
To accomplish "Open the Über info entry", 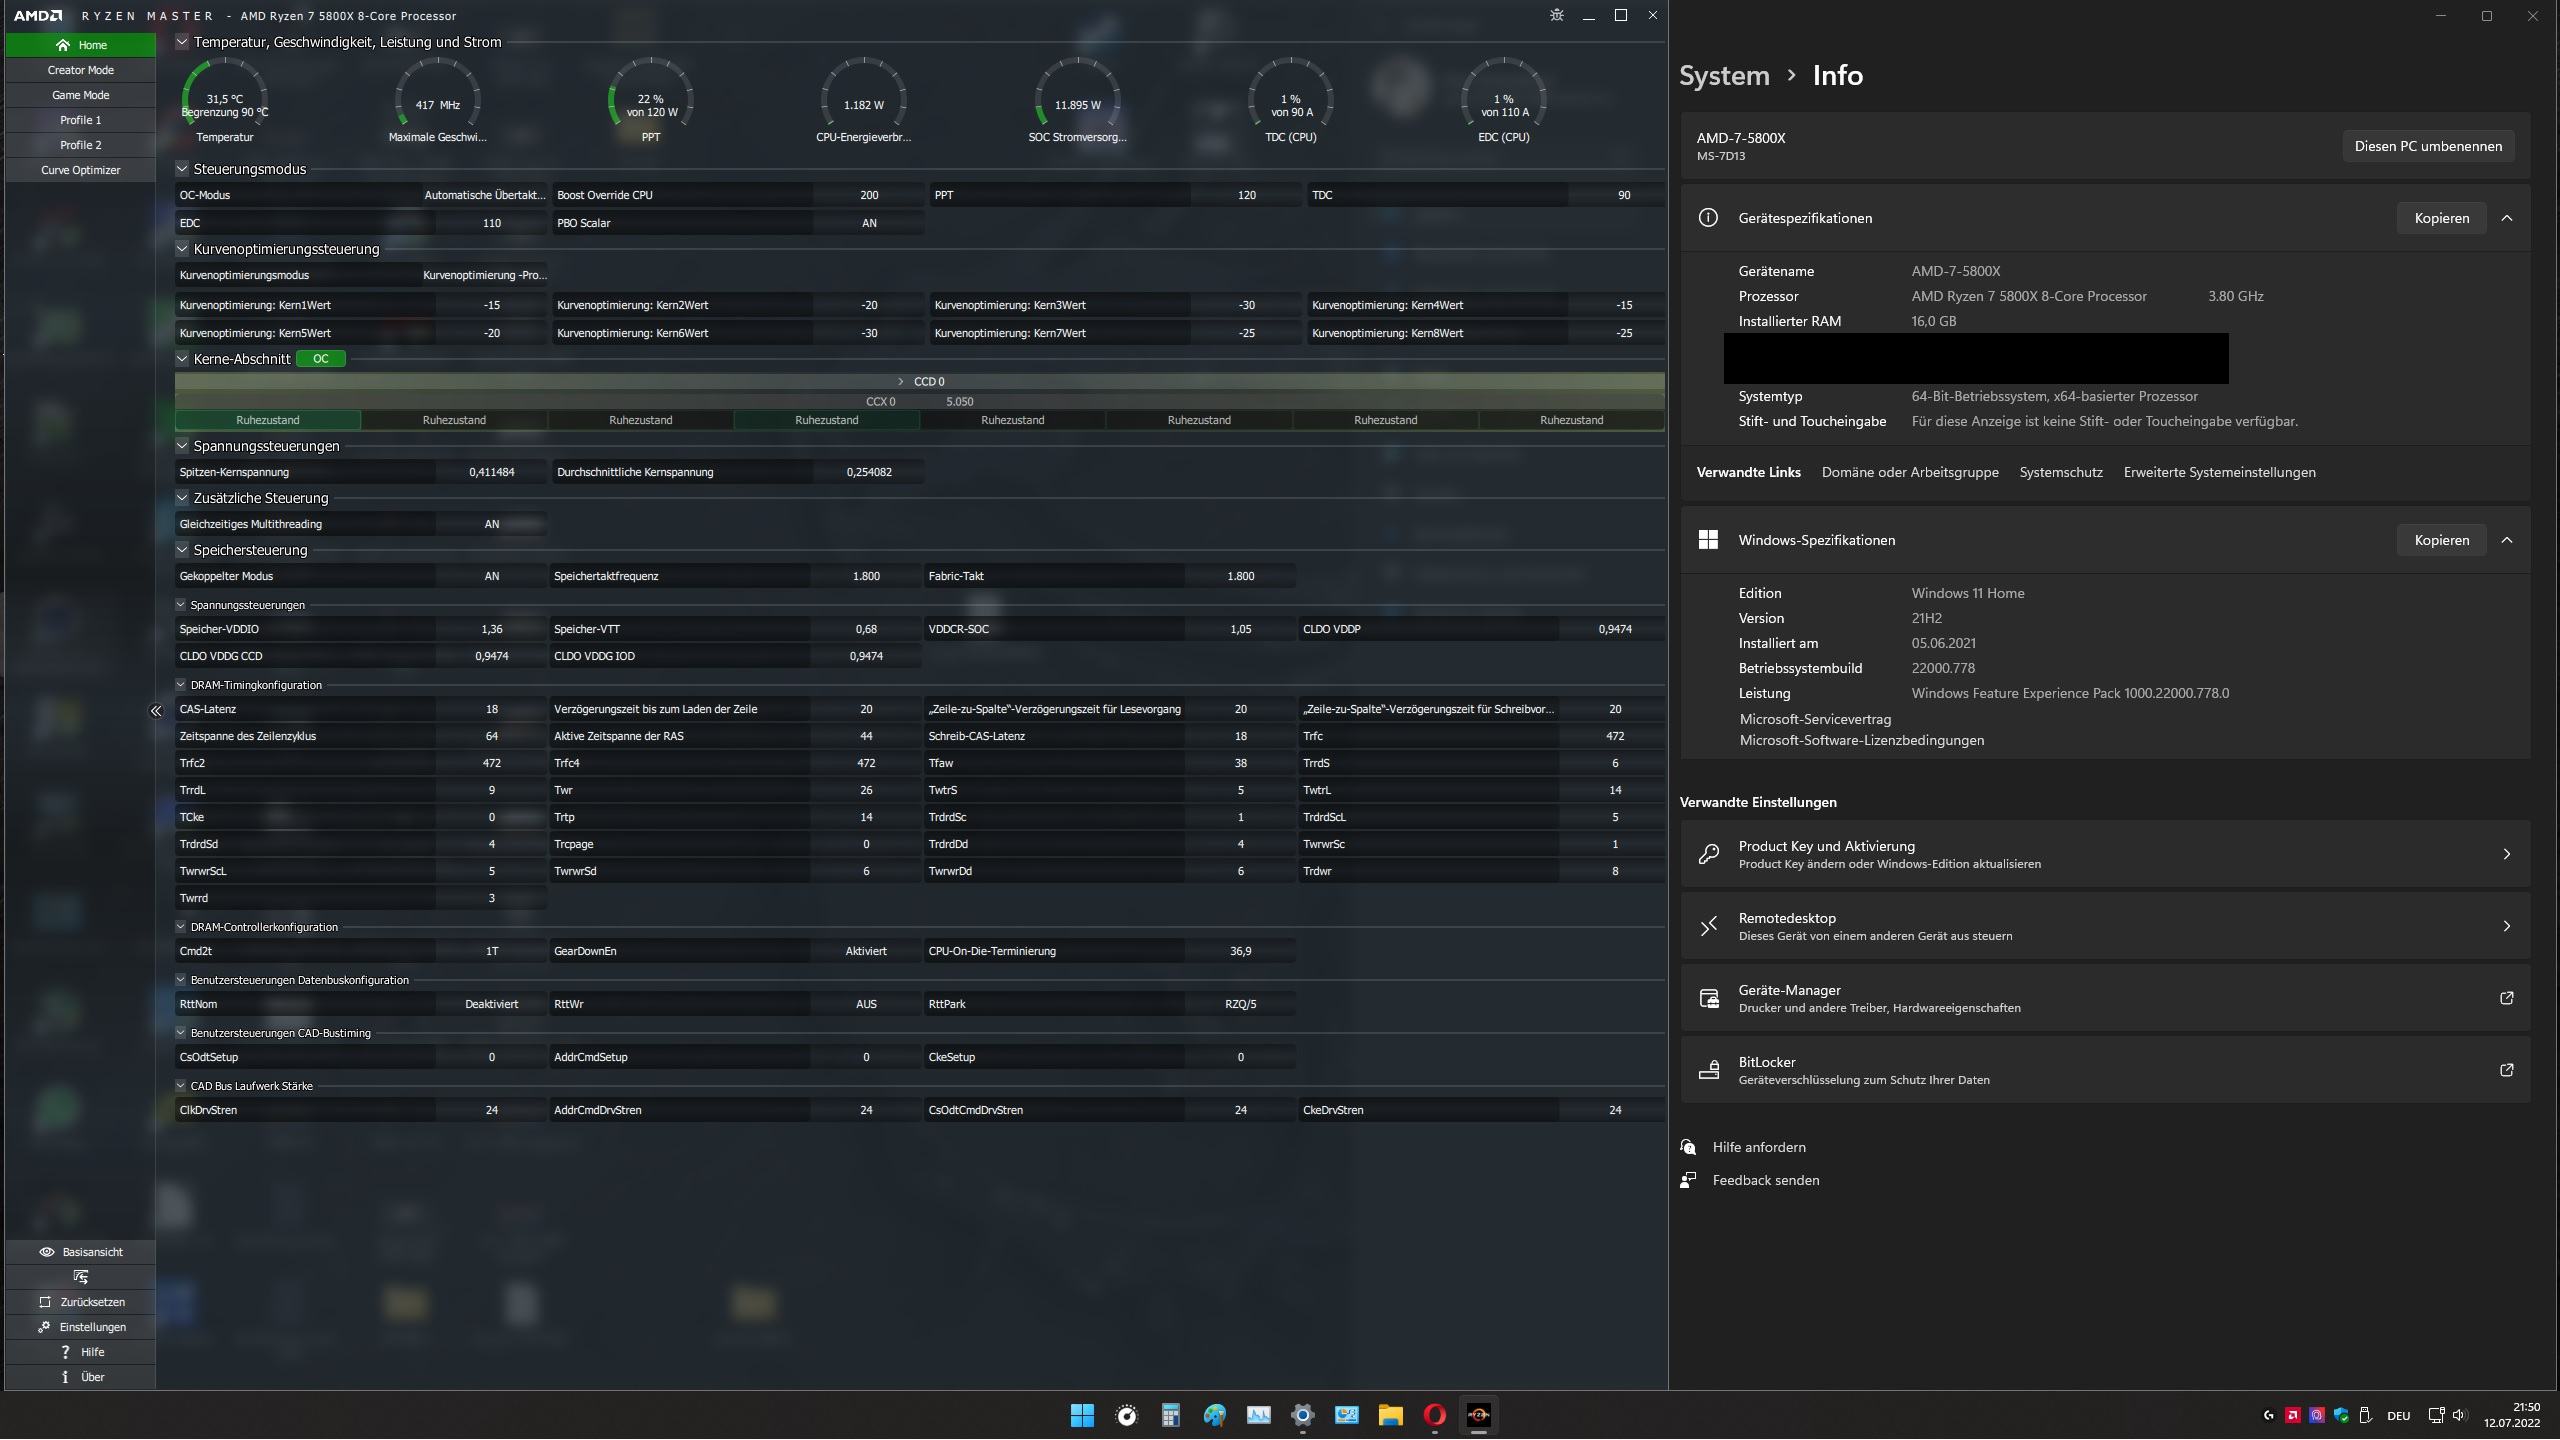I will pyautogui.click(x=80, y=1377).
